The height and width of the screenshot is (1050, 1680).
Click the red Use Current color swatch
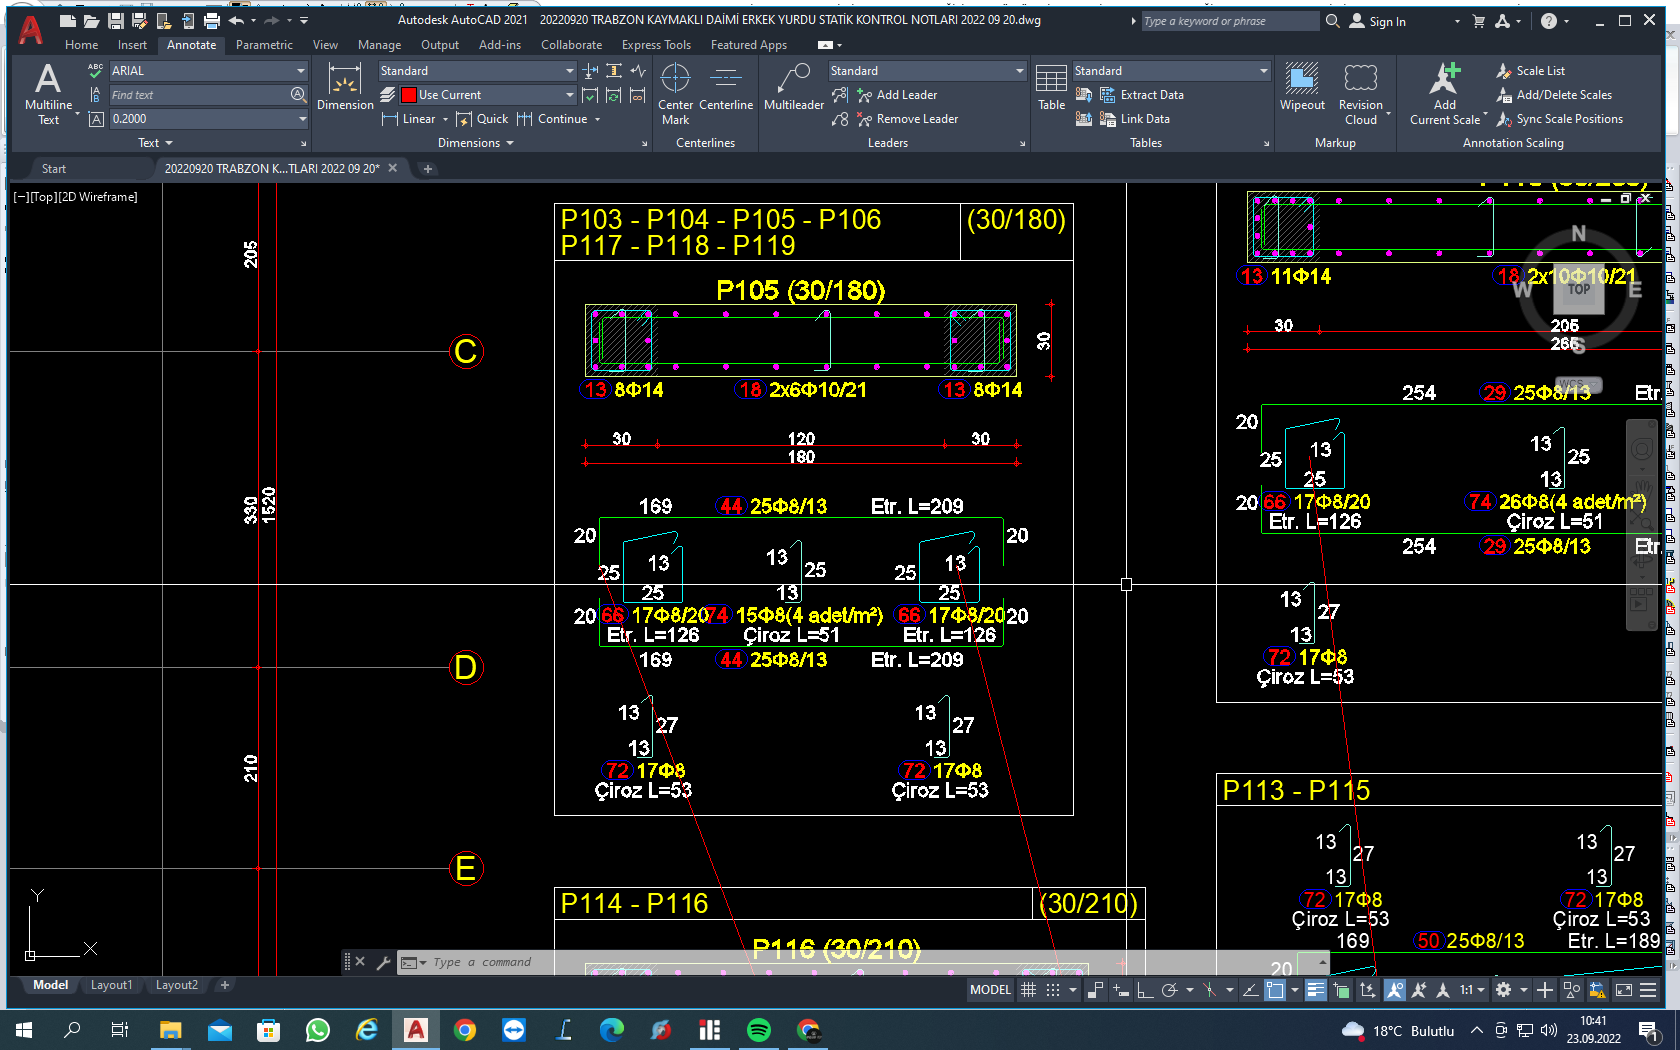408,95
